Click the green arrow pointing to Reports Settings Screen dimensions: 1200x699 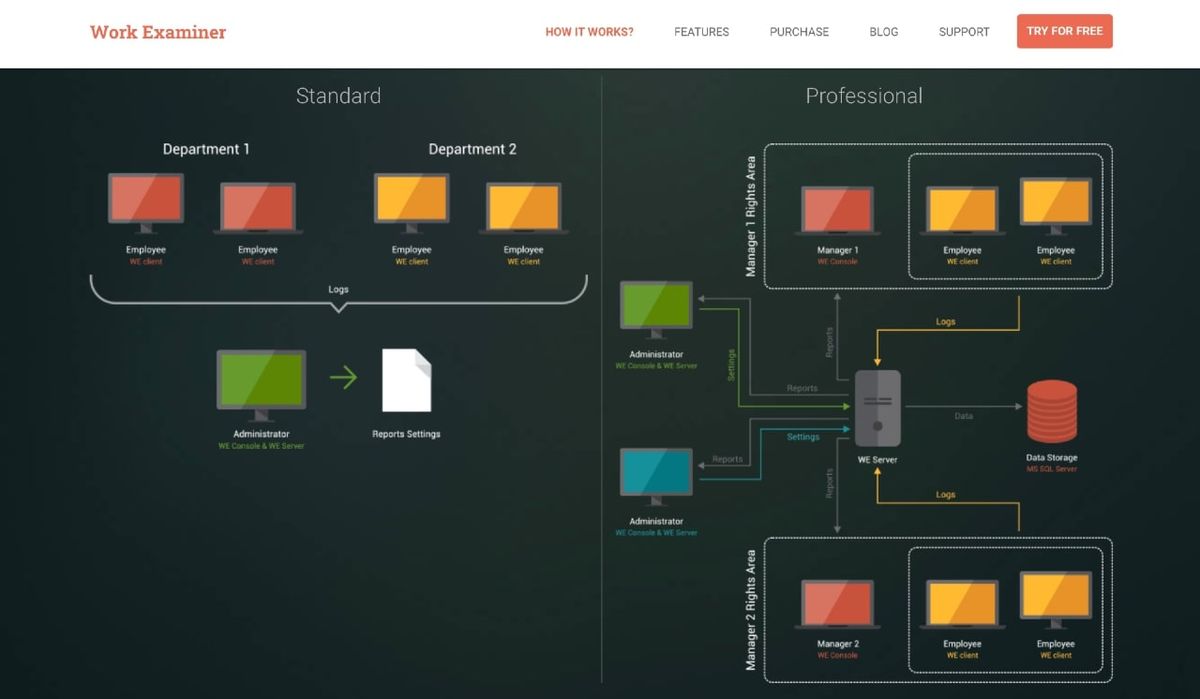344,378
